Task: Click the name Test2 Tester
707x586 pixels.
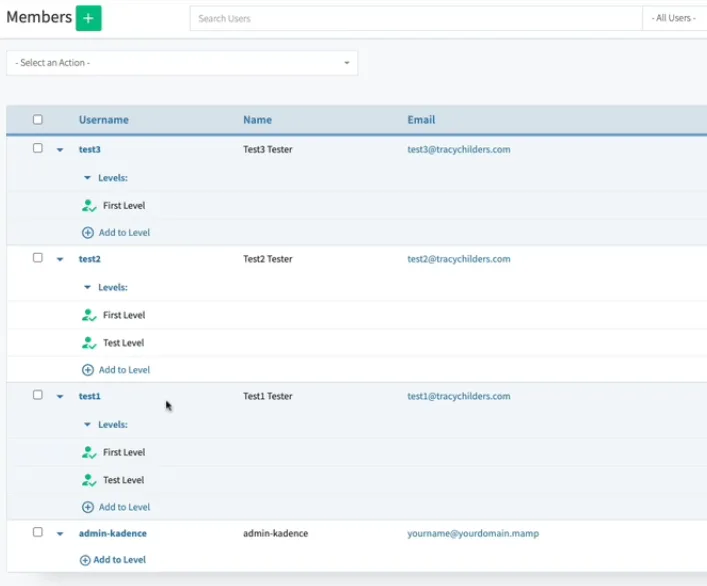Action: [268, 259]
